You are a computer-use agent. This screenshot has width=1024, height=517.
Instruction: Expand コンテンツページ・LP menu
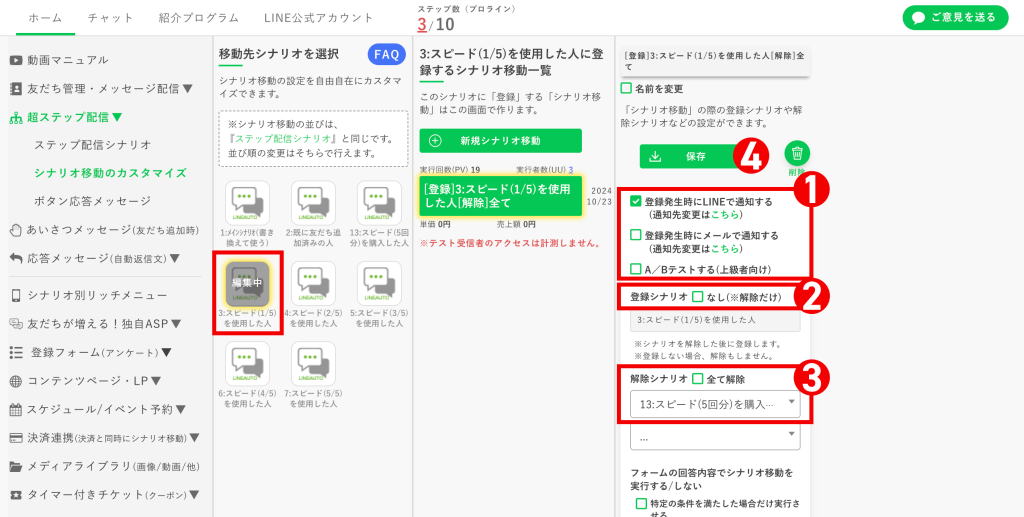(86, 381)
